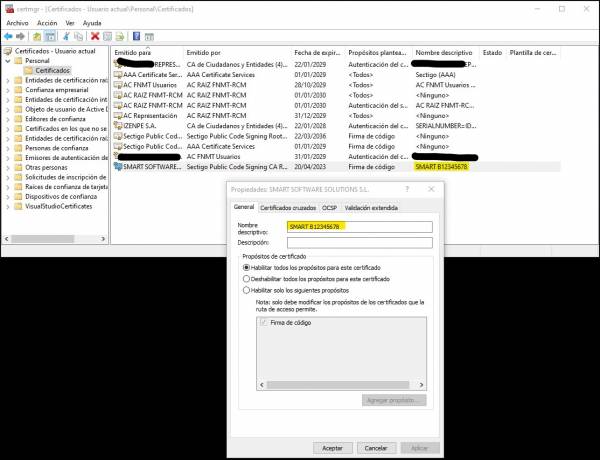Toggle the show/hide console tree icon
The height and width of the screenshot is (460, 600).
50,36
